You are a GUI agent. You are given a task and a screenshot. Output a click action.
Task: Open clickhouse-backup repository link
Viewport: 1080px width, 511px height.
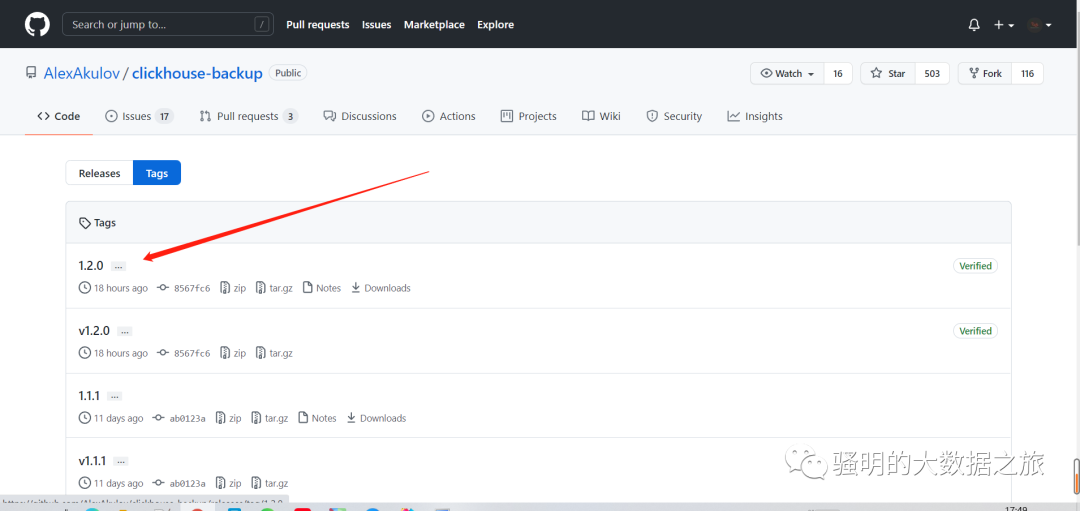[197, 74]
